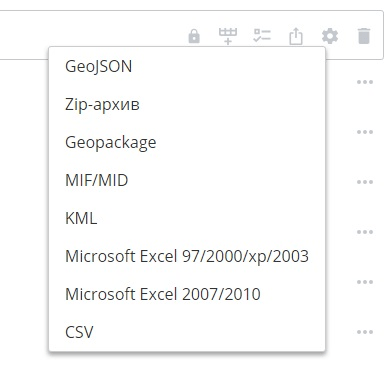The width and height of the screenshot is (392, 372).
Task: Select Zip-архив from the export menu
Action: pos(187,104)
